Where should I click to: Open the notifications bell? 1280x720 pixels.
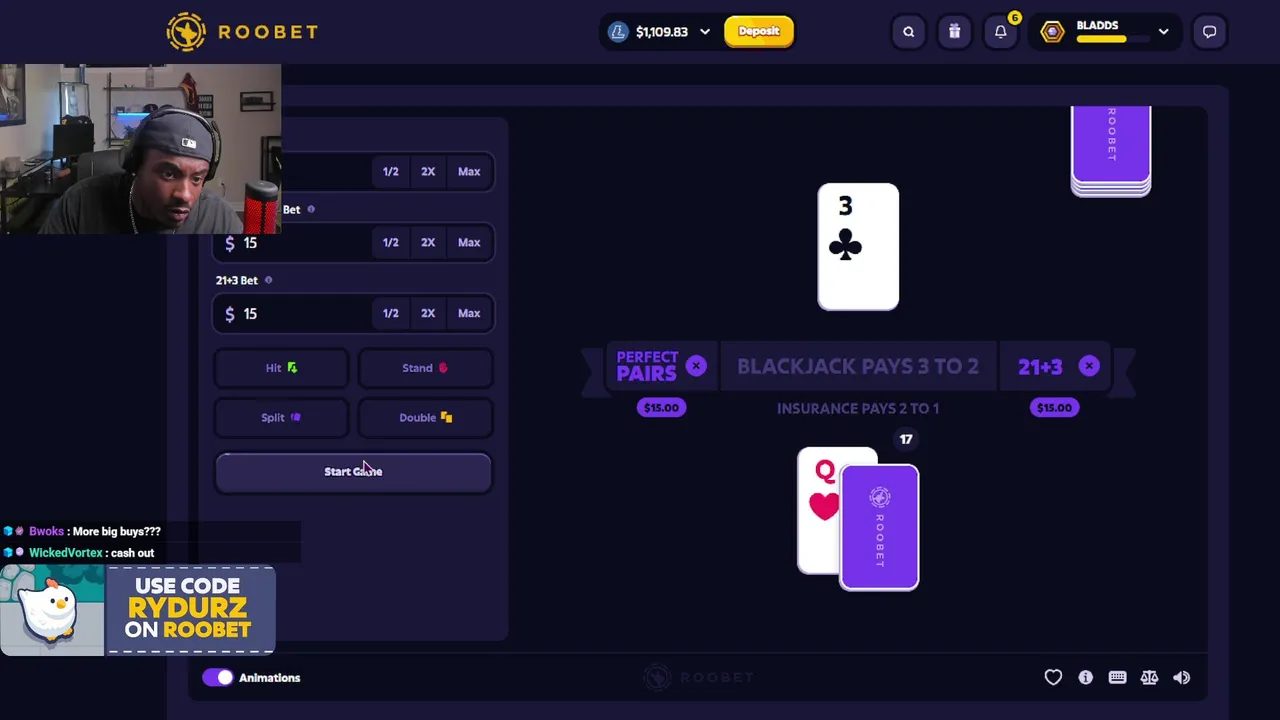click(1000, 32)
